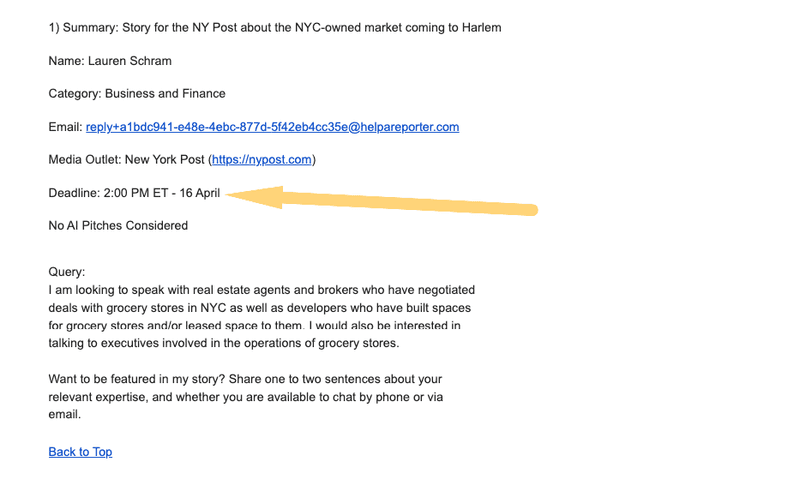The width and height of the screenshot is (800, 479).
Task: Click the line beginning "talking to executives"
Action: [223, 344]
